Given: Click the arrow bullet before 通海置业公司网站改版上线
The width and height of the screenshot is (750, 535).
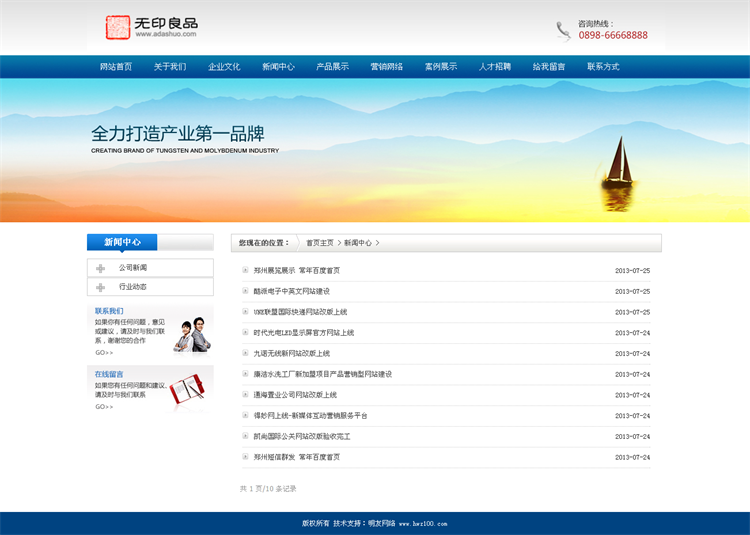Looking at the screenshot, I should point(245,394).
